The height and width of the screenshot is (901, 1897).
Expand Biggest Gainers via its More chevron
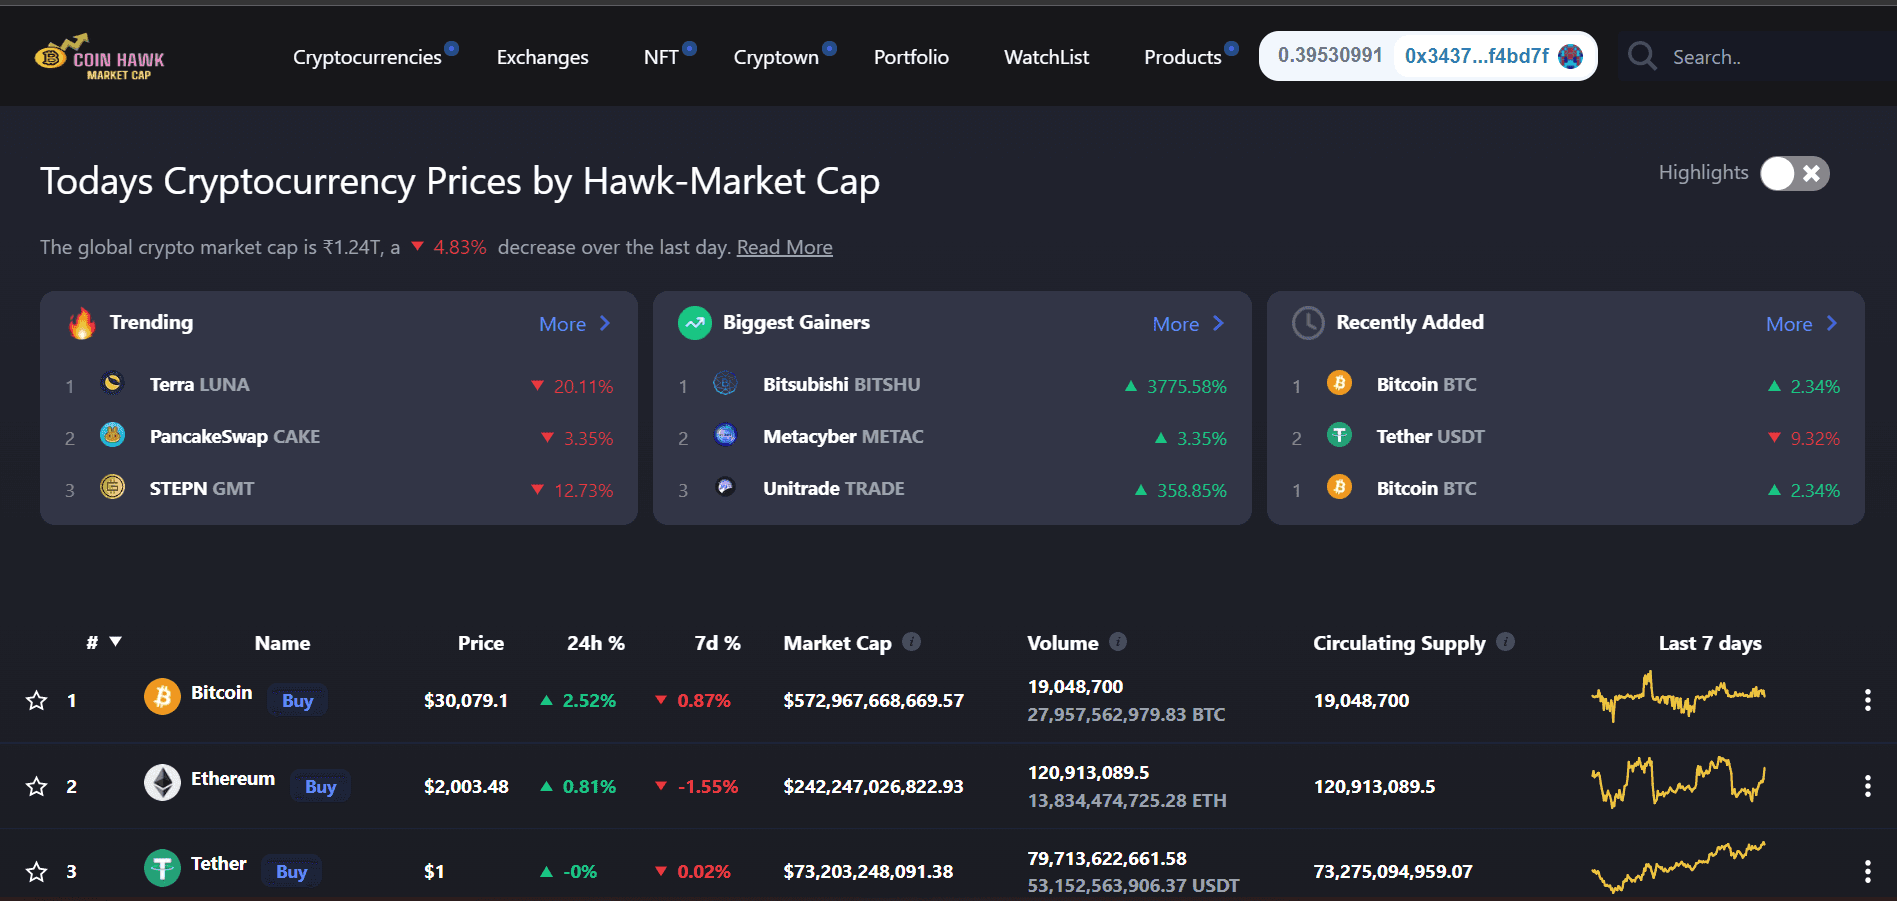[x=1218, y=323]
